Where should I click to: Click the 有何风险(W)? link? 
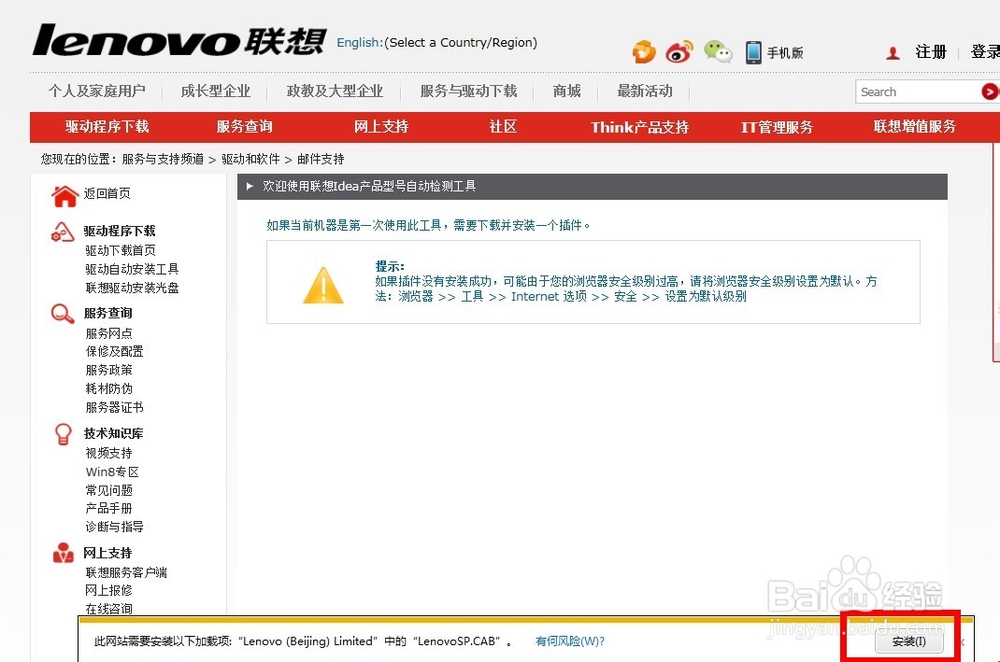570,641
